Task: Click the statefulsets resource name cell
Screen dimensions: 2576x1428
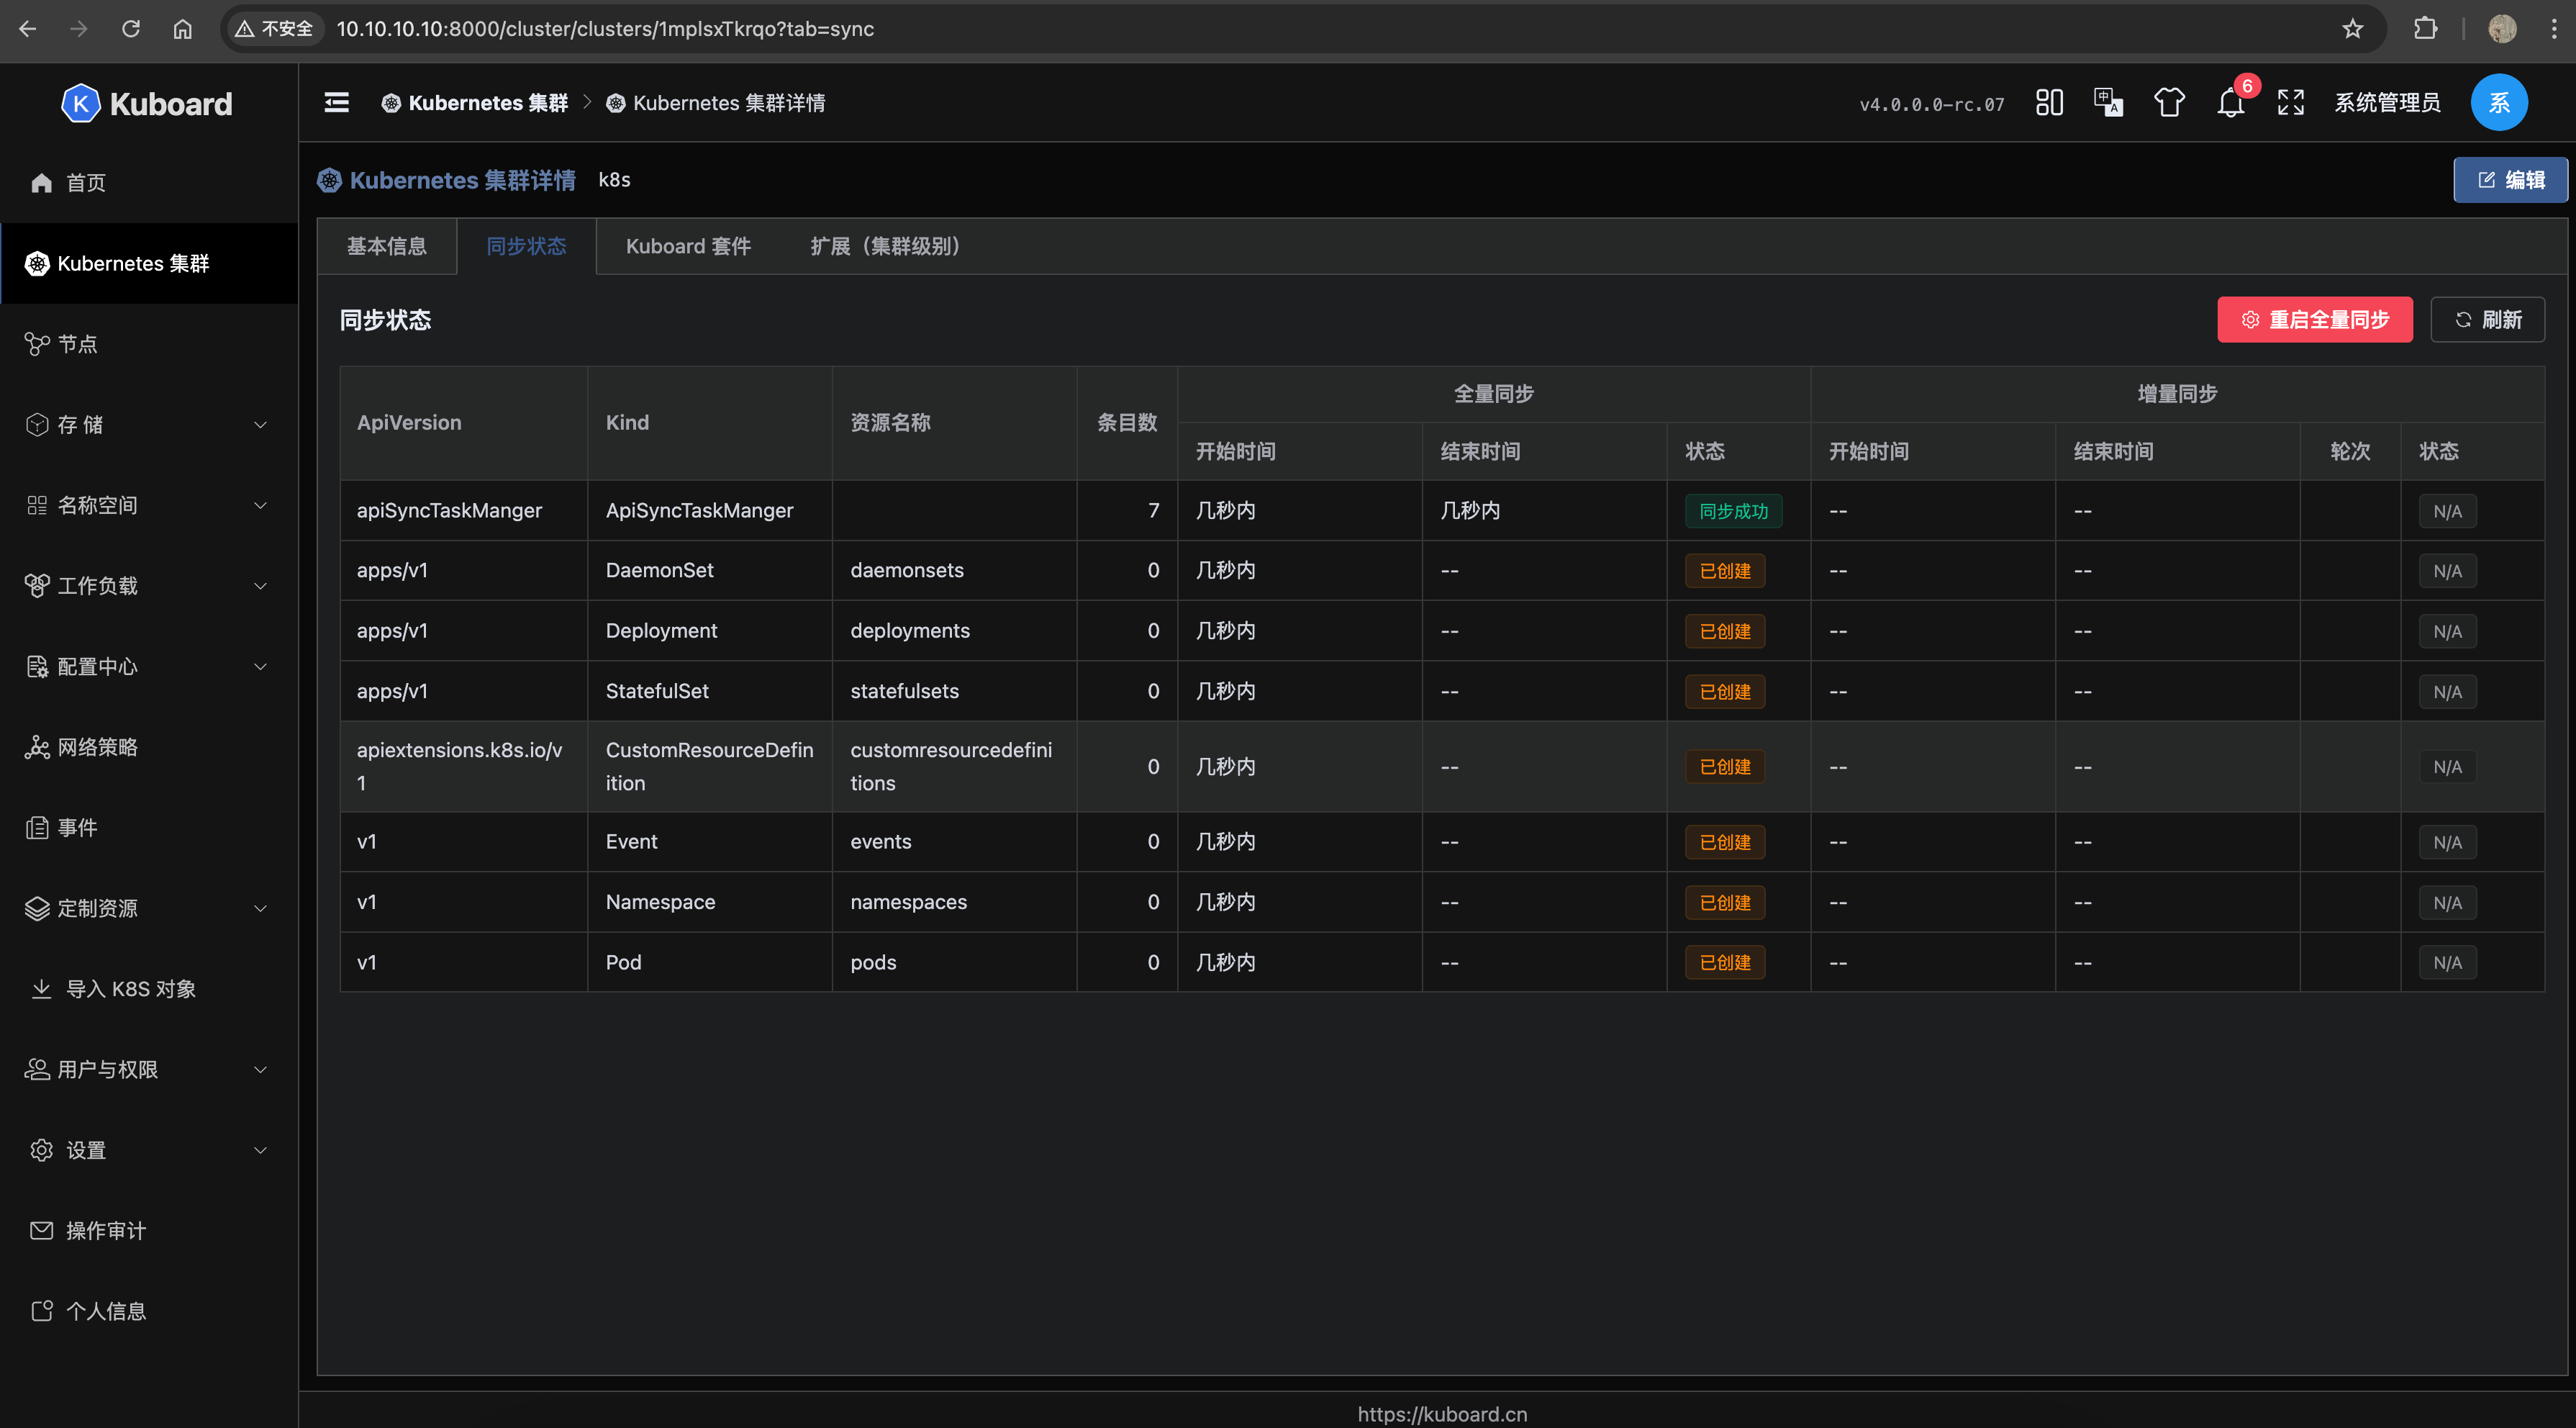Action: click(x=954, y=691)
